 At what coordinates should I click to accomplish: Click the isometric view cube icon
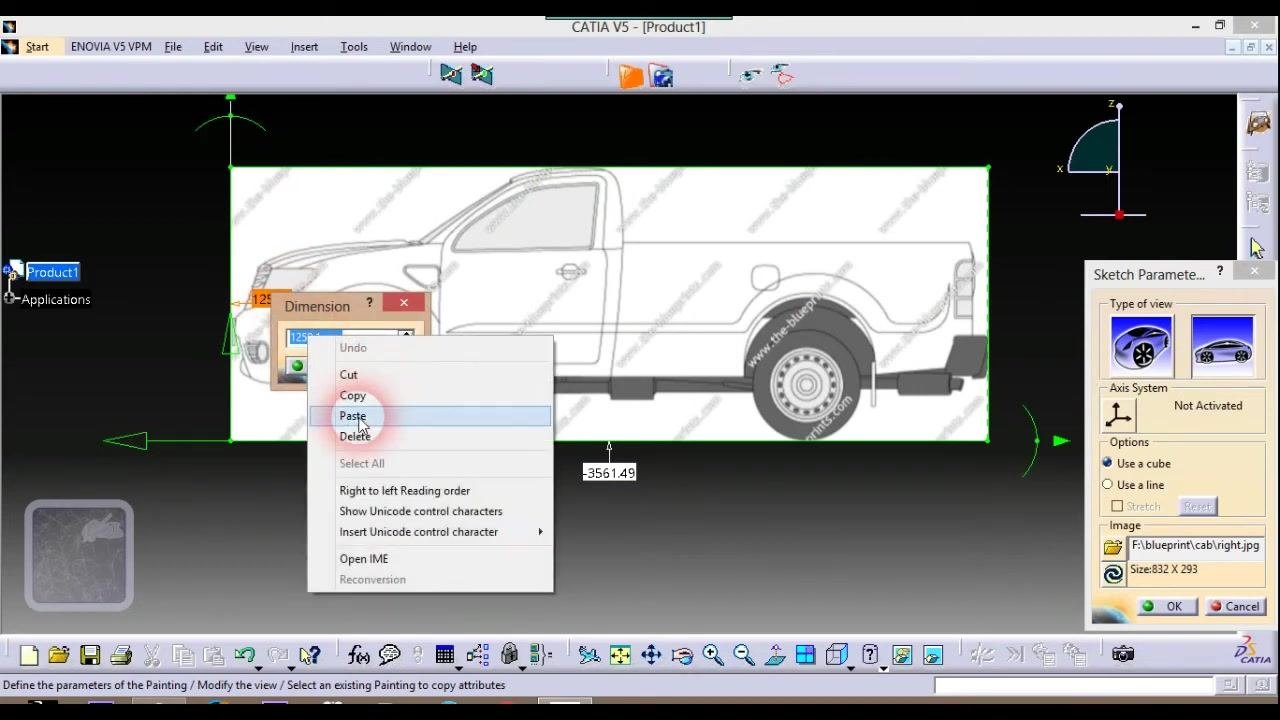pyautogui.click(x=837, y=655)
